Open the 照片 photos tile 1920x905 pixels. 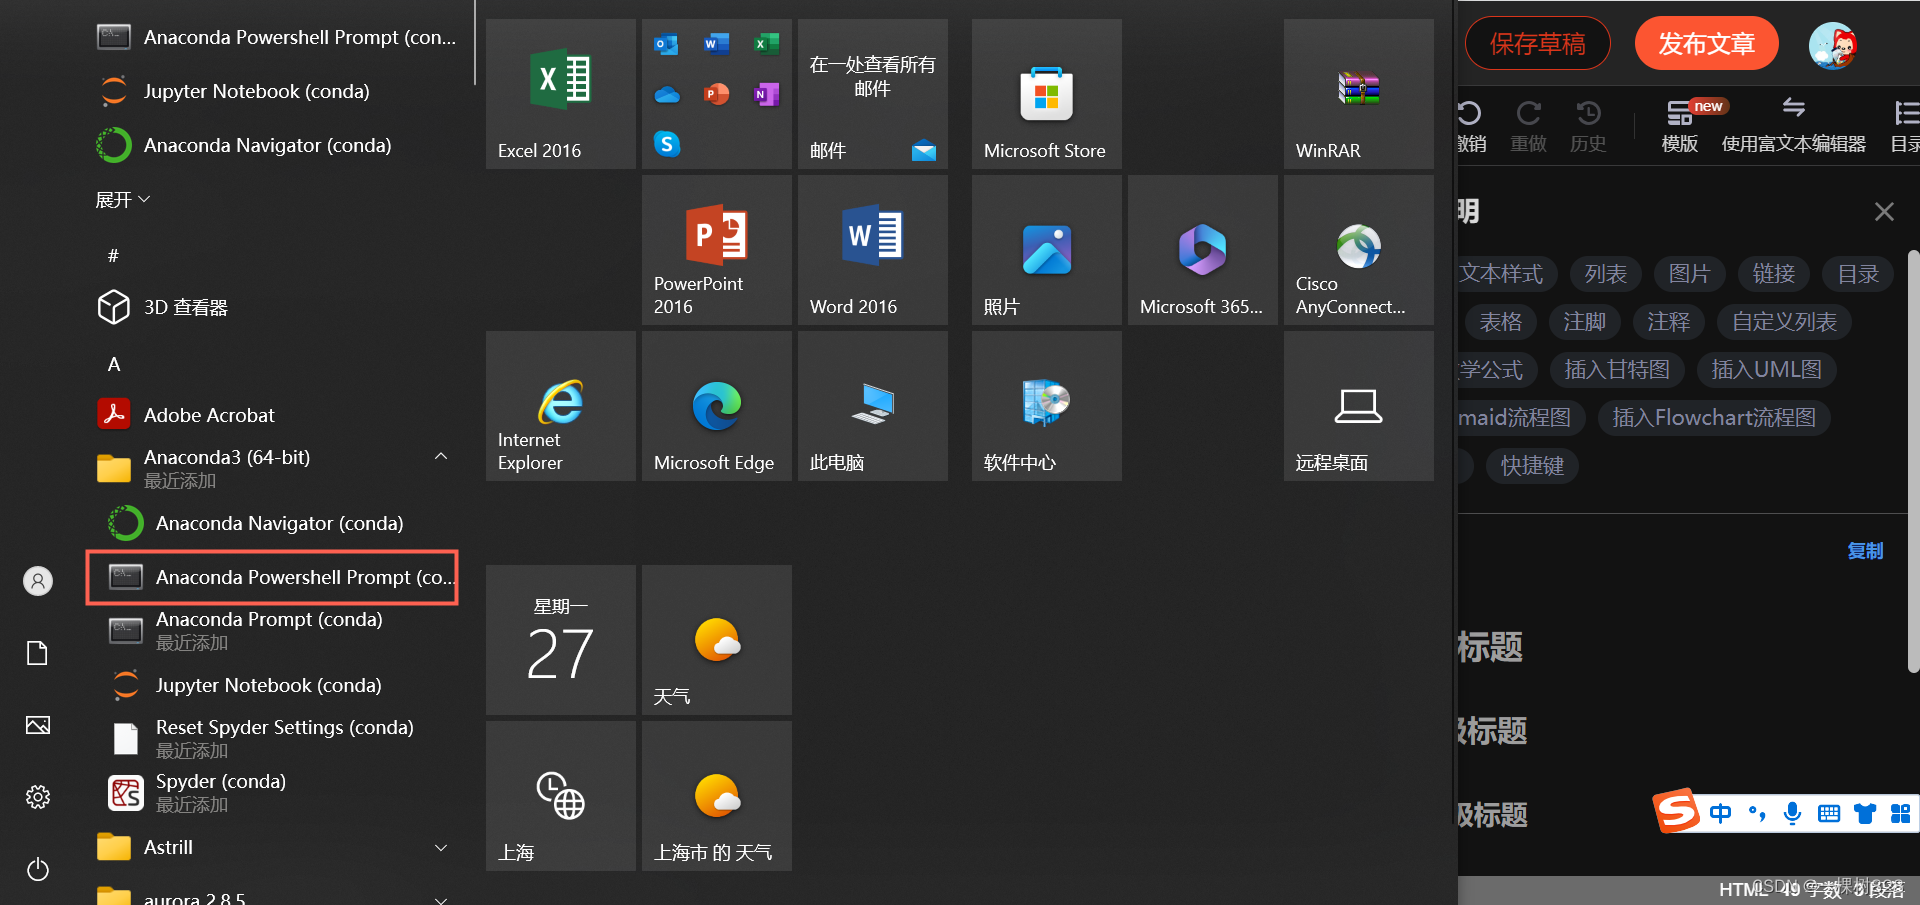tap(1047, 250)
